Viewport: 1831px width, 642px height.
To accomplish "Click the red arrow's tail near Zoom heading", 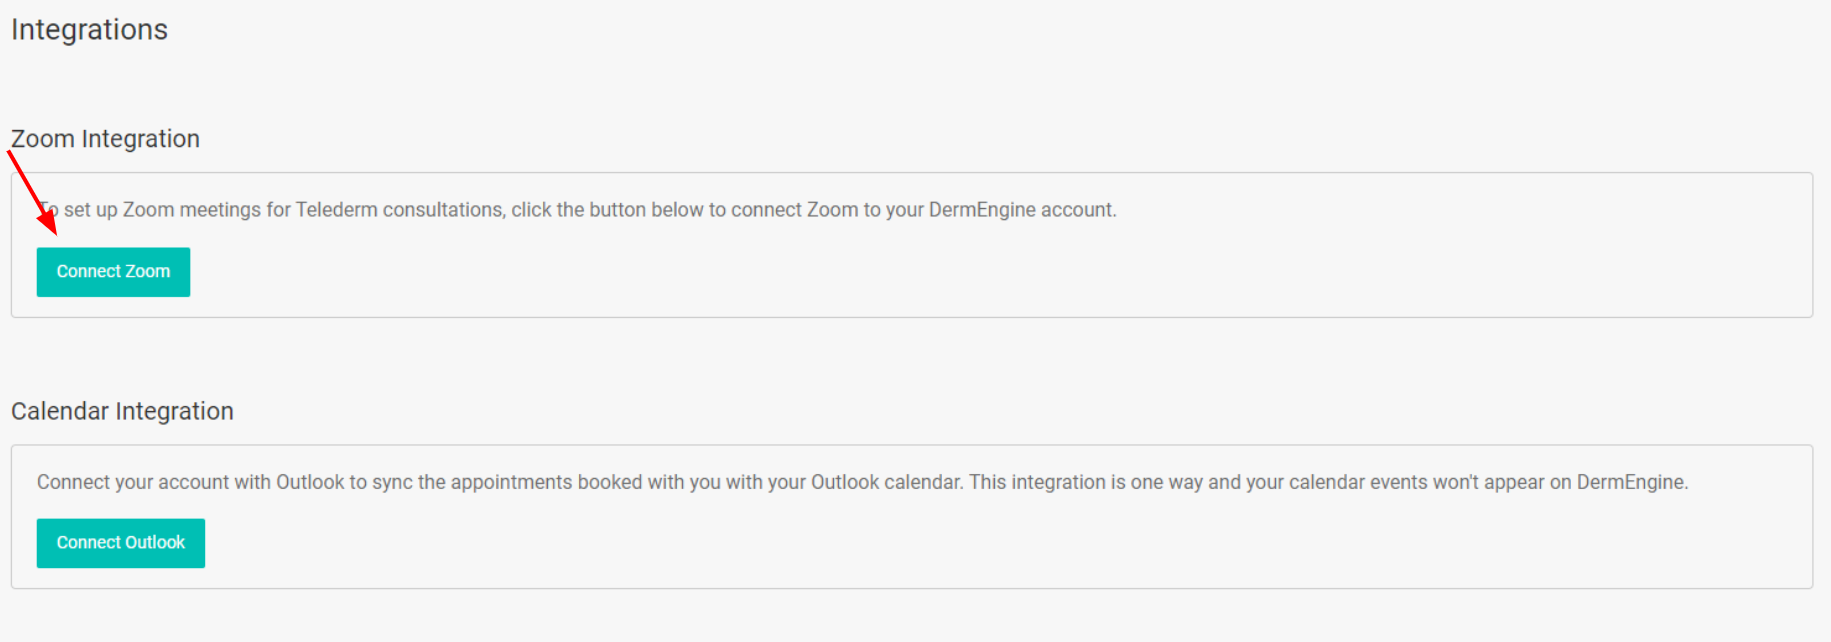I will point(10,154).
